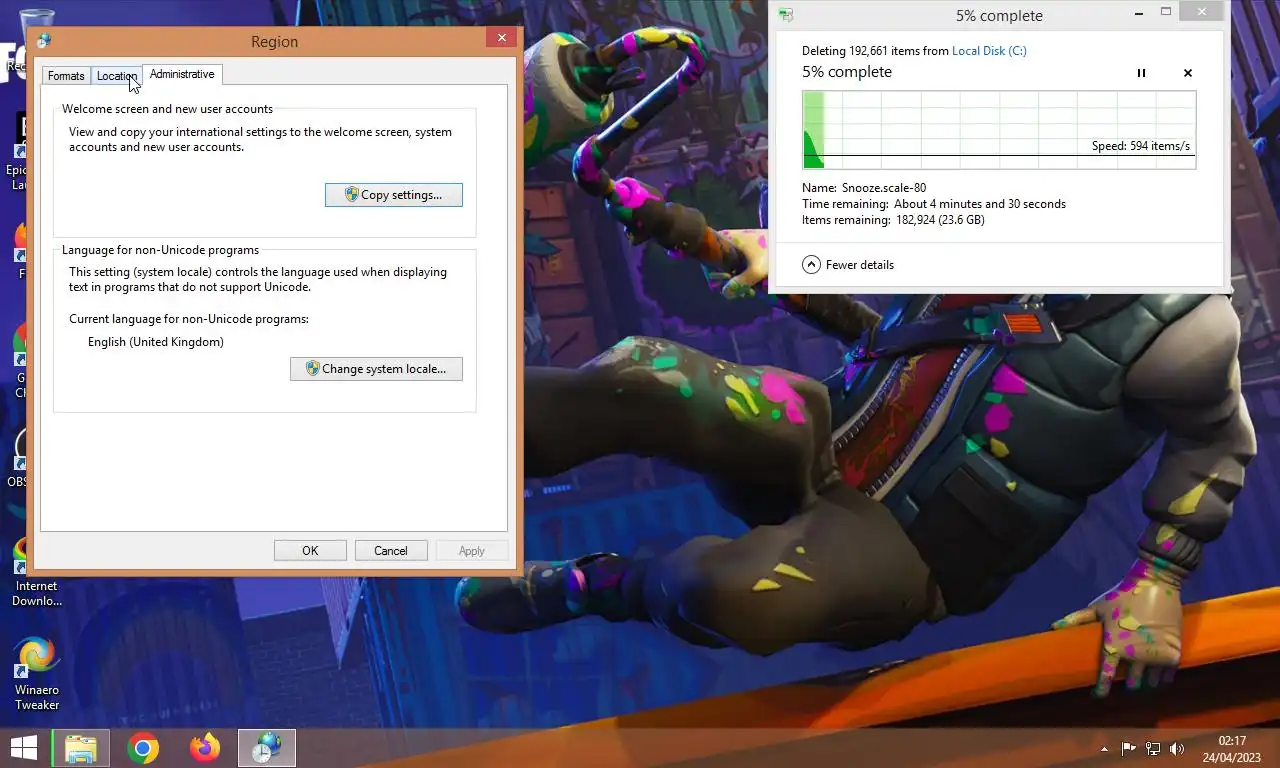Open the Local Disk (C:) link

point(989,51)
